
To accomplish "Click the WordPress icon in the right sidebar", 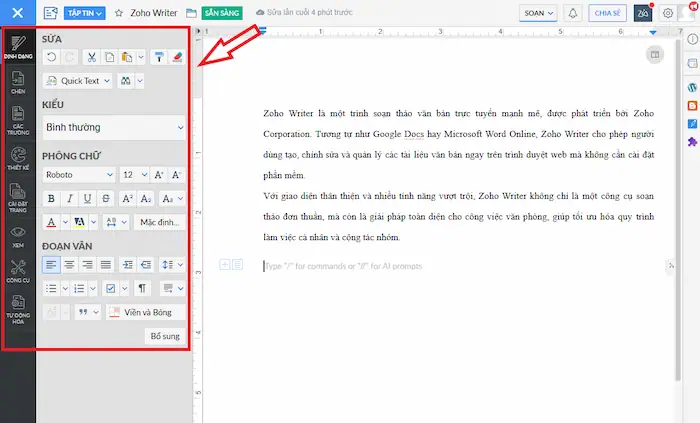I will click(x=691, y=87).
